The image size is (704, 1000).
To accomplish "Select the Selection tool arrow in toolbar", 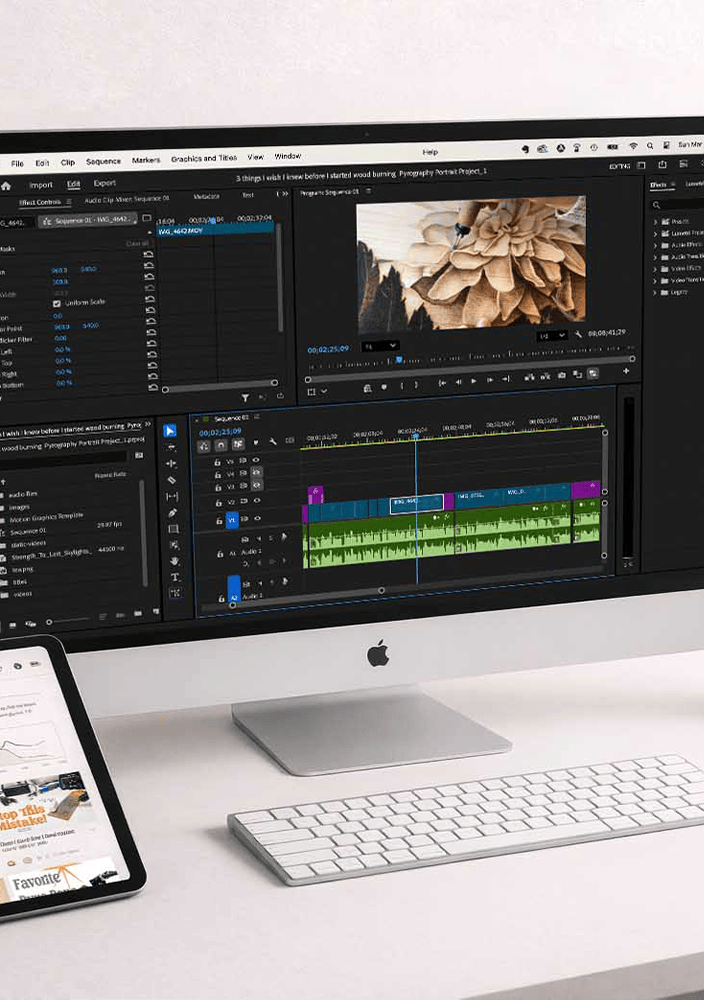I will point(170,430).
